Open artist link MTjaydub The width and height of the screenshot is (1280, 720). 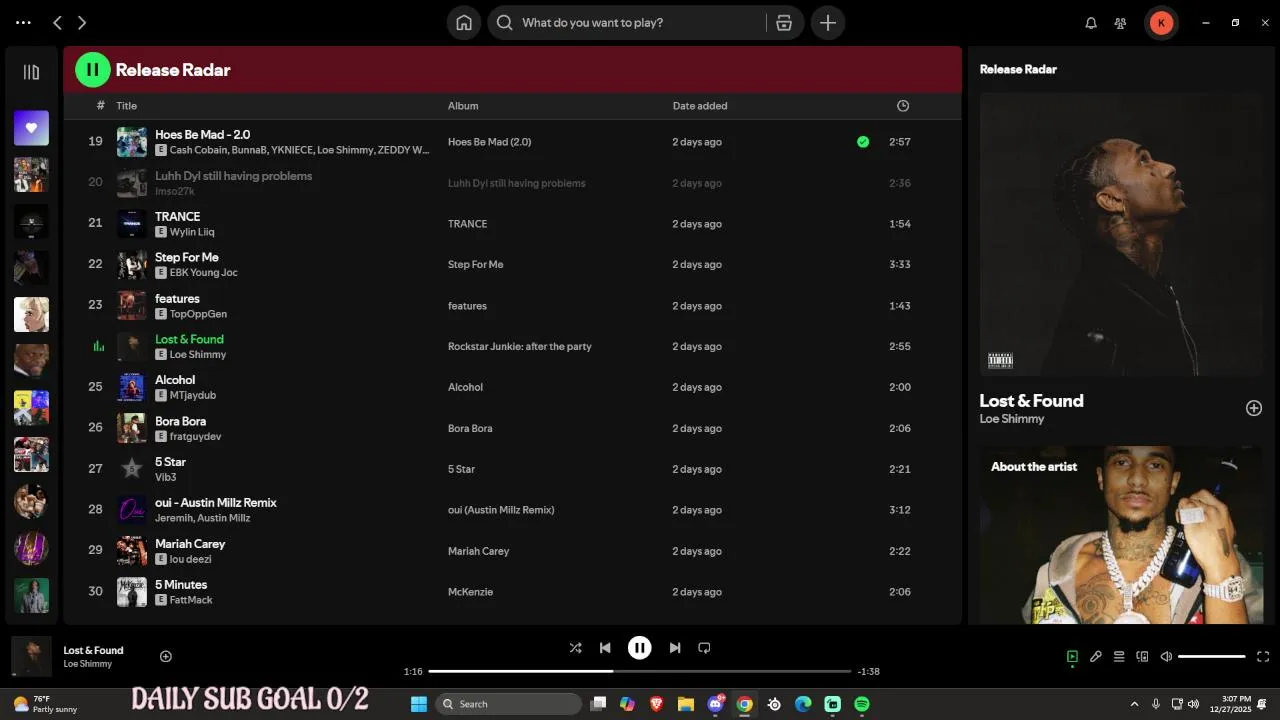tap(192, 396)
